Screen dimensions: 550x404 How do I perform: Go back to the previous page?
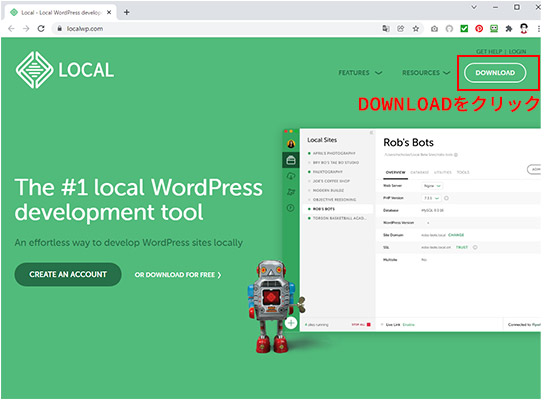coord(12,29)
